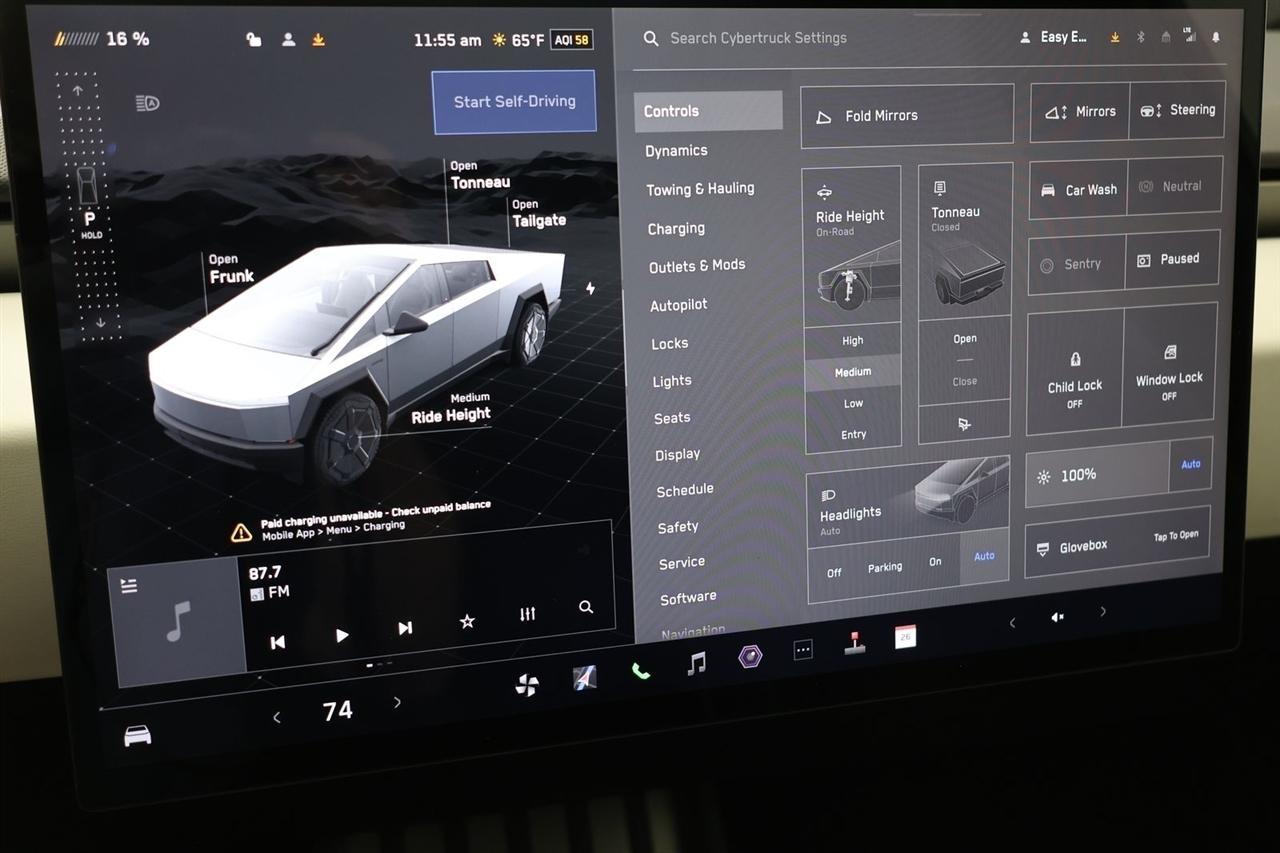Increase temperature with right chevron
1280x853 pixels.
coord(397,703)
